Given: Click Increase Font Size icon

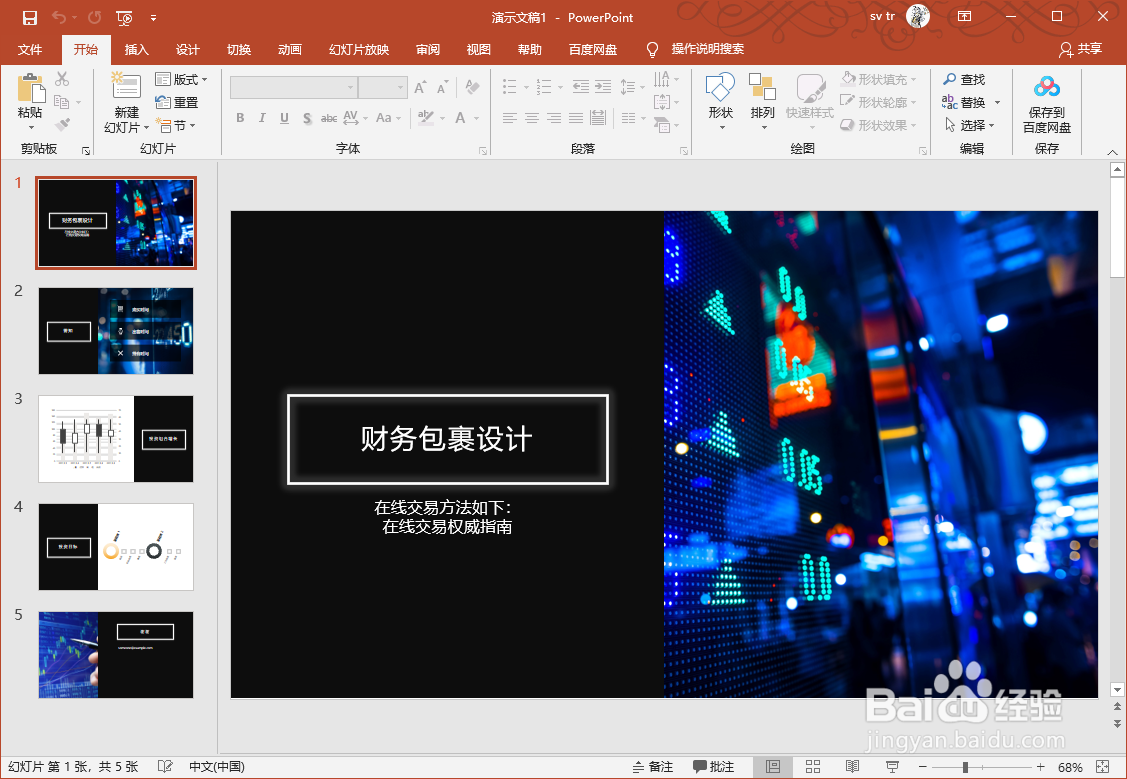Looking at the screenshot, I should pos(420,88).
